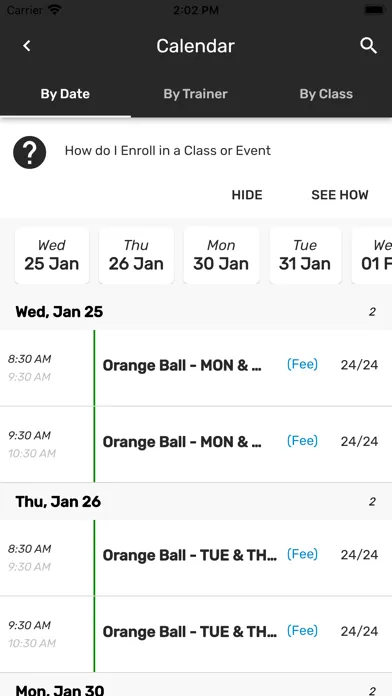392x696 pixels.
Task: Select the Wed 25 Jan date card
Action: 51,255
